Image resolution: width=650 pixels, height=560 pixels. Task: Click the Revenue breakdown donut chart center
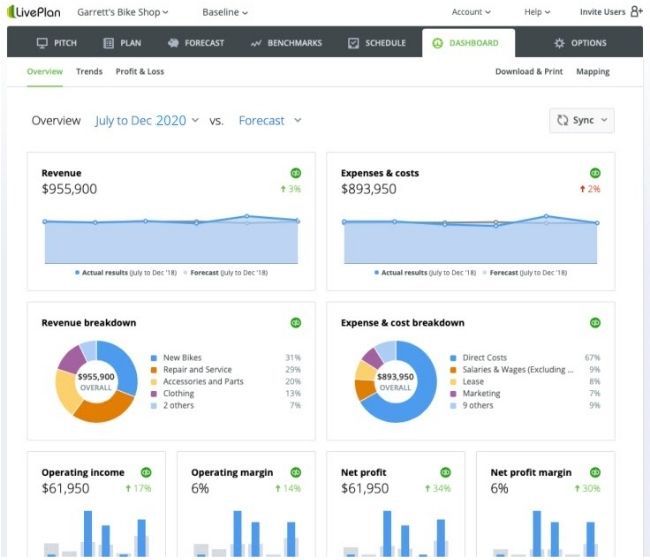96,382
